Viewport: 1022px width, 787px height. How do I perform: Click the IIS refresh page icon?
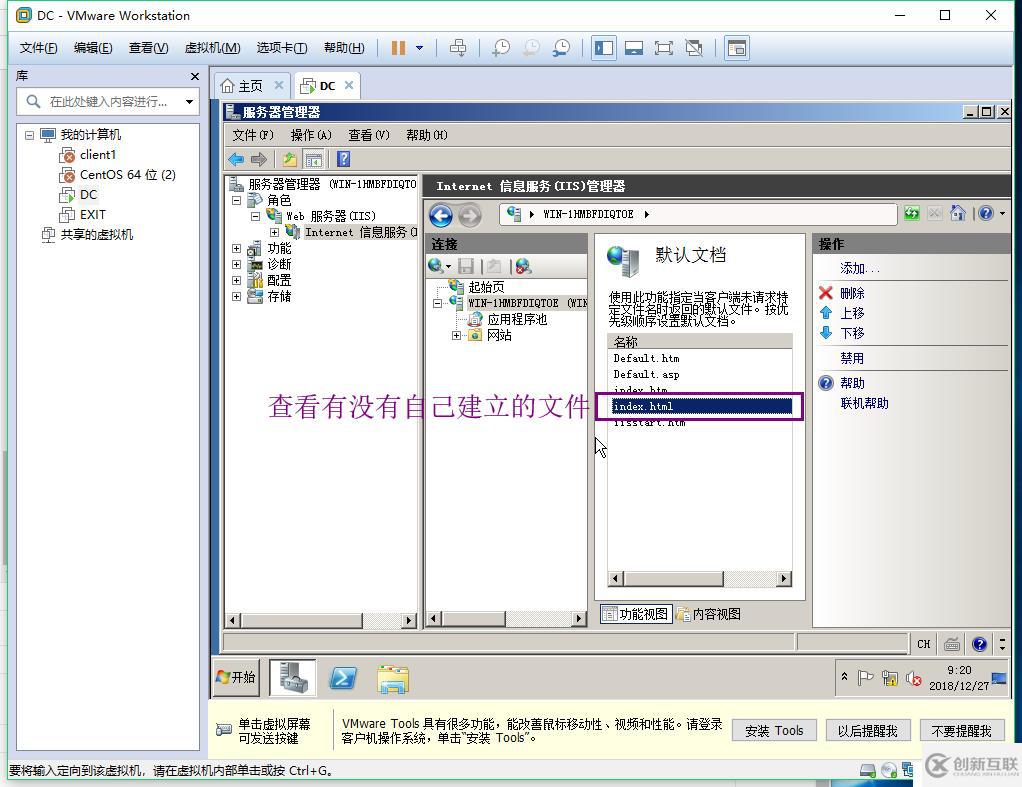tap(912, 213)
